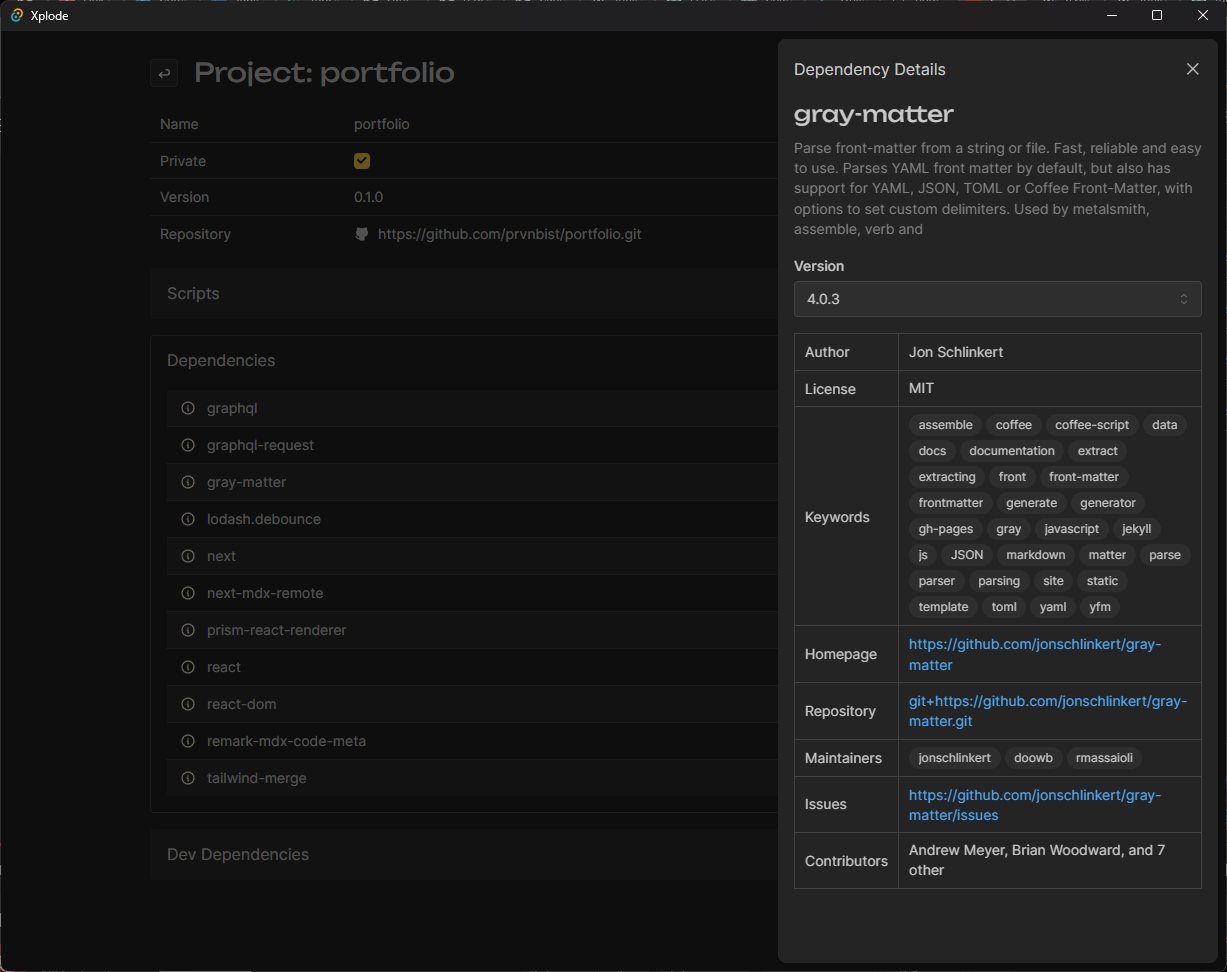
Task: Collapse the Dependencies section header
Action: click(221, 360)
